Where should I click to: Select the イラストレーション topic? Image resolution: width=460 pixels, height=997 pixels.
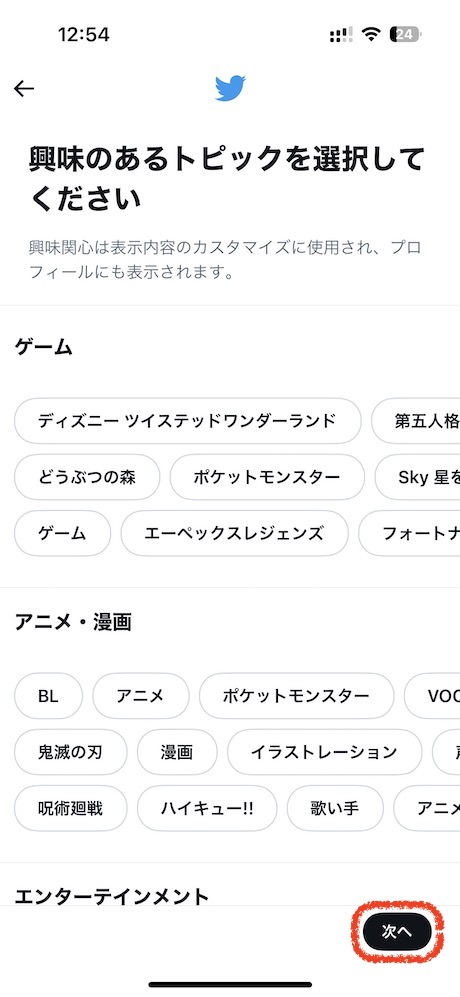coord(324,752)
